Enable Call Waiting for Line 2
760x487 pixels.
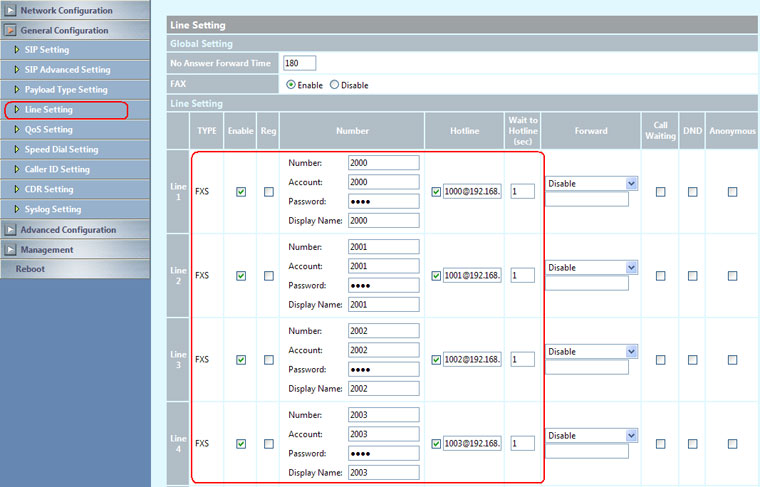click(660, 276)
